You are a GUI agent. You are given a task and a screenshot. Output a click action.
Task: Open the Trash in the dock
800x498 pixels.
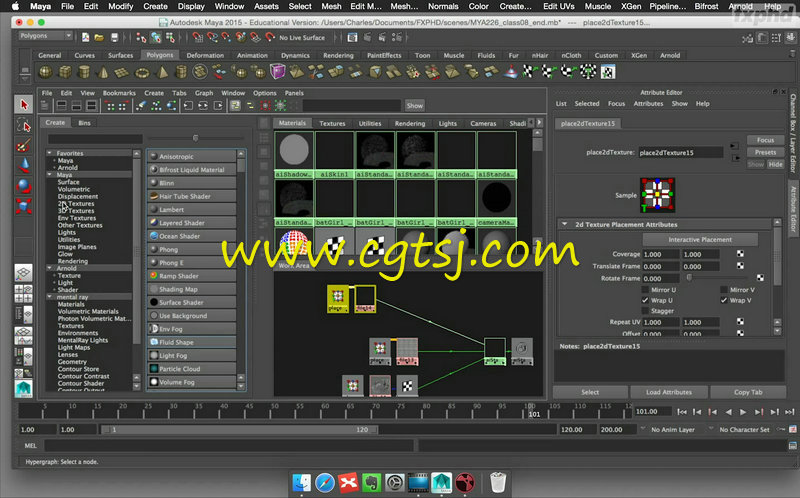[498, 482]
